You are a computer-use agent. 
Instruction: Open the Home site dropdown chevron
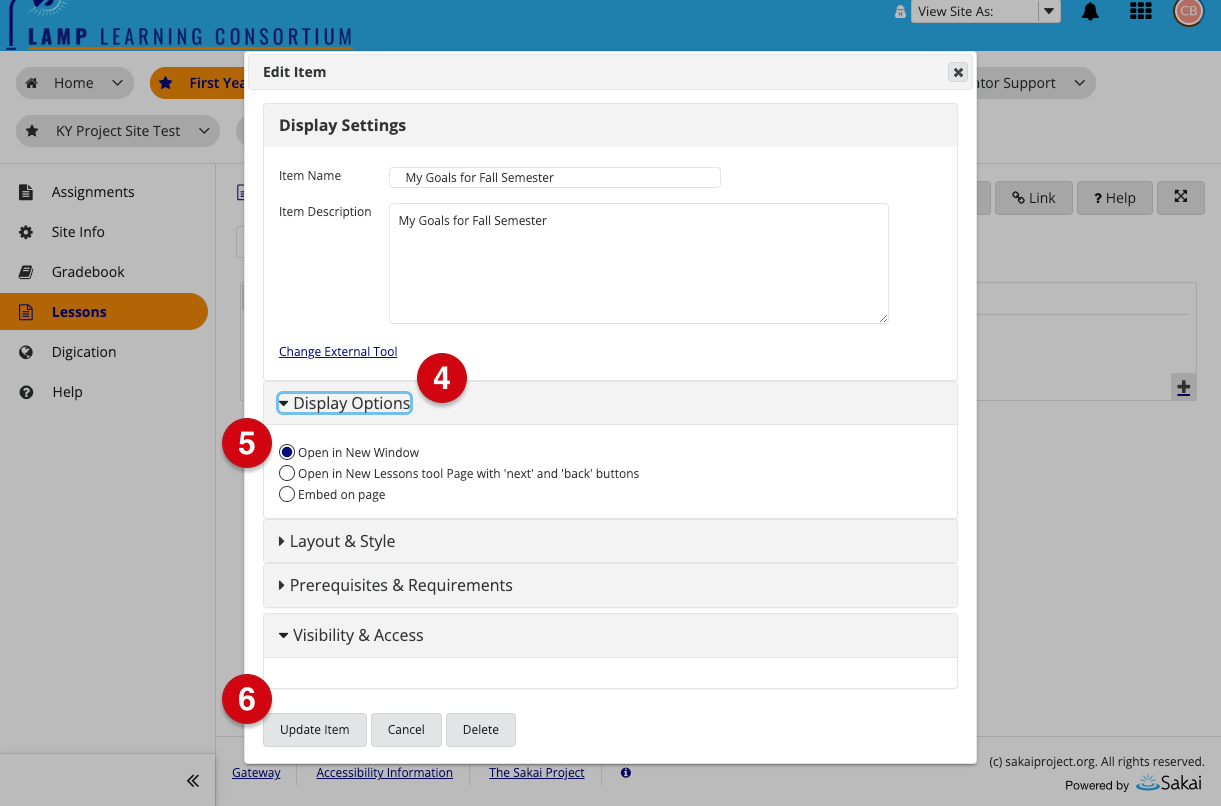click(x=118, y=83)
